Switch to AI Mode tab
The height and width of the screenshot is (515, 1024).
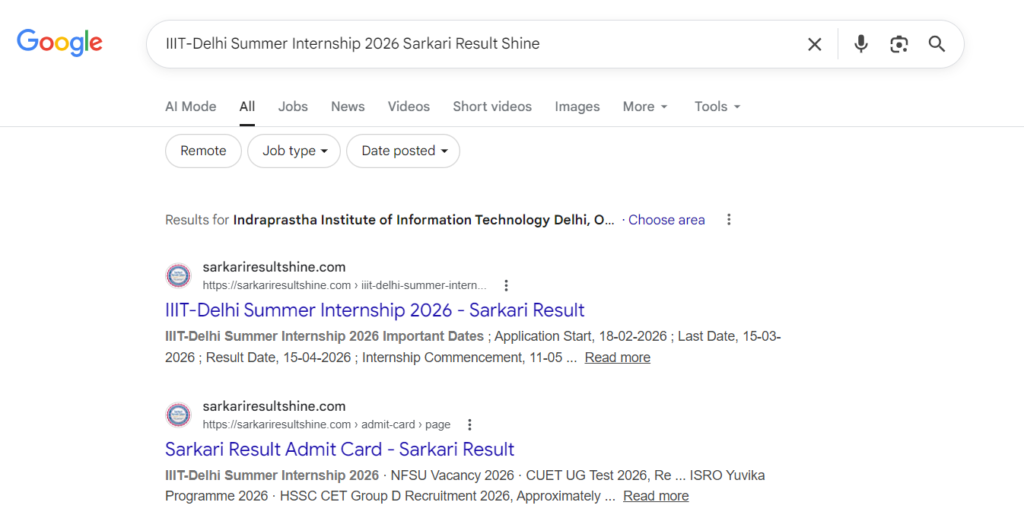point(190,106)
